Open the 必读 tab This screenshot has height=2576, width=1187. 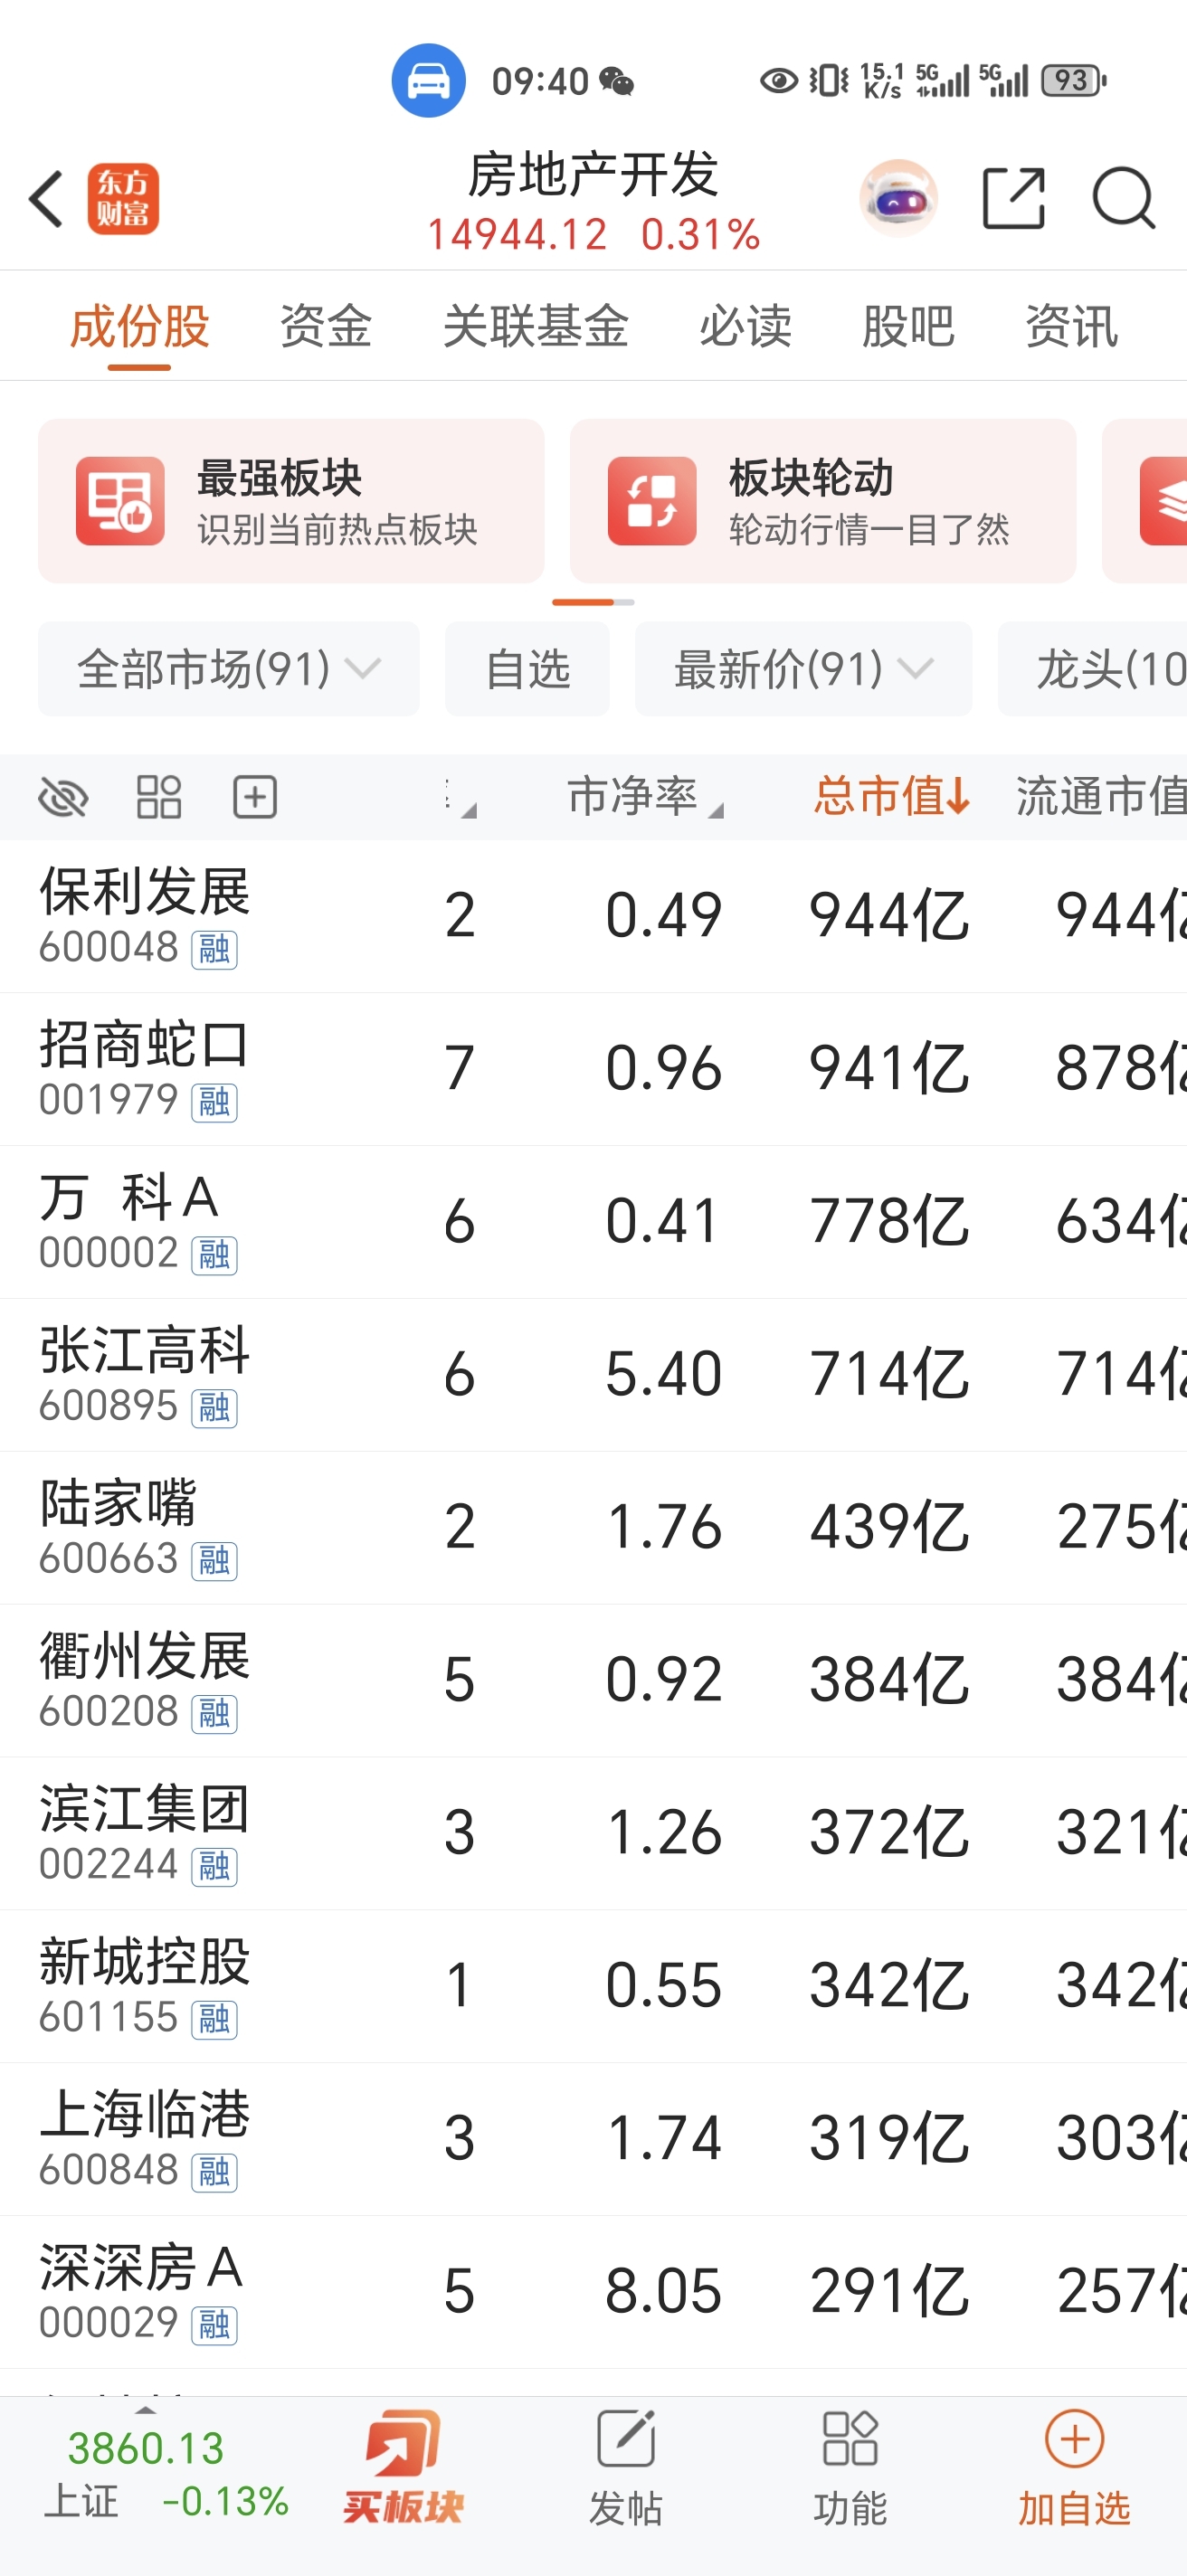[746, 327]
